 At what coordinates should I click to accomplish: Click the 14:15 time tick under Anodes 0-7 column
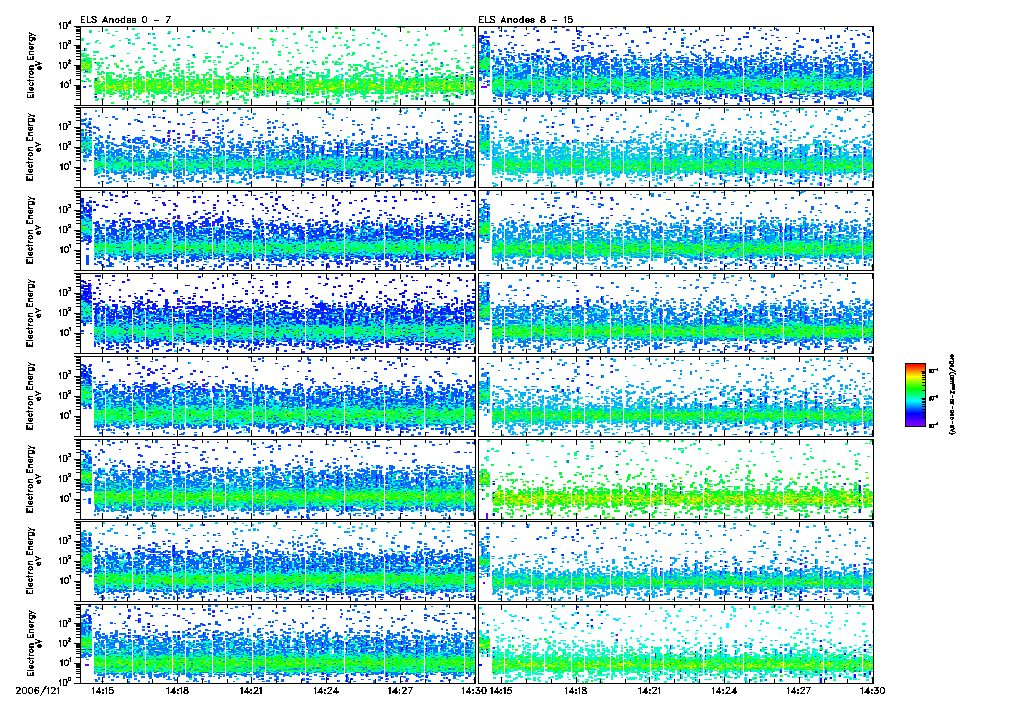pos(102,690)
